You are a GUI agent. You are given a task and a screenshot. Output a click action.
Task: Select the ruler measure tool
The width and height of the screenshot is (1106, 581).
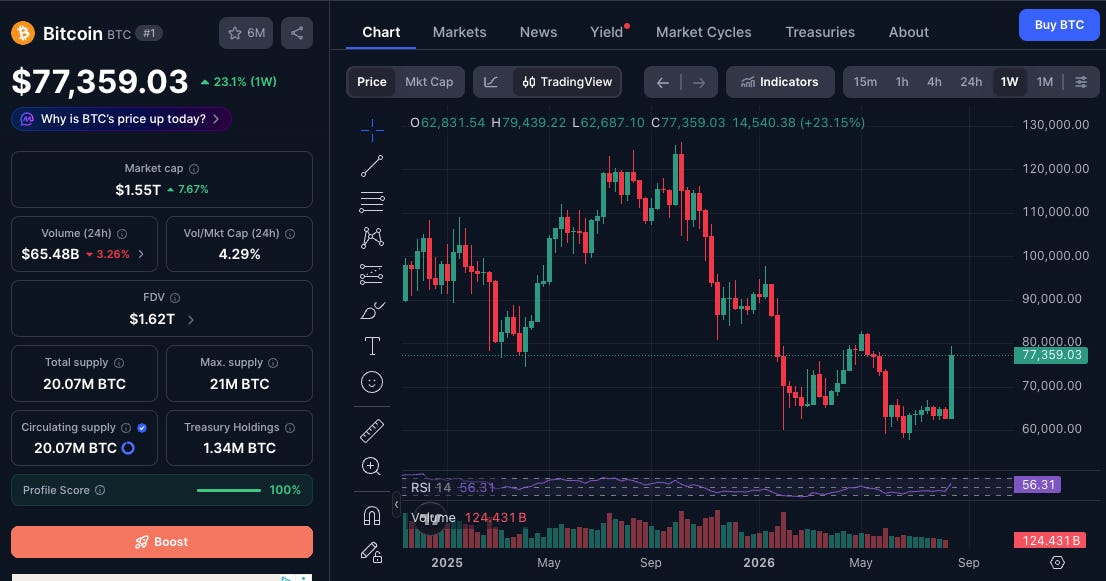(x=372, y=430)
